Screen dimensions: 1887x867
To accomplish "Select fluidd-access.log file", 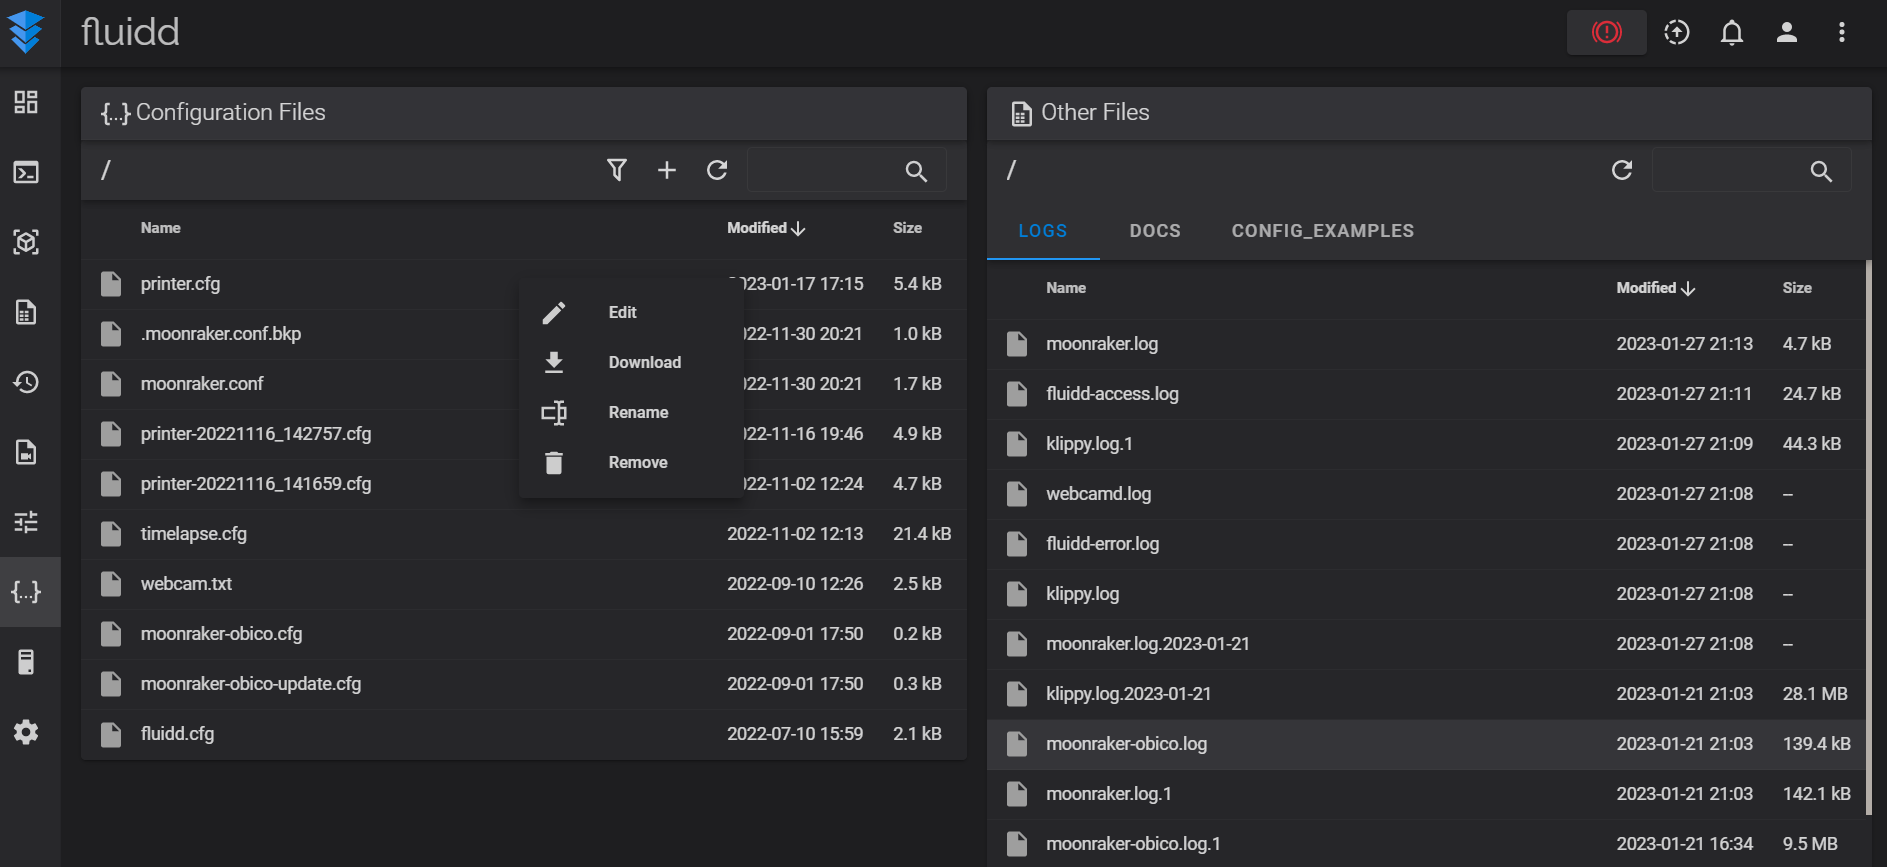I will [1426, 394].
